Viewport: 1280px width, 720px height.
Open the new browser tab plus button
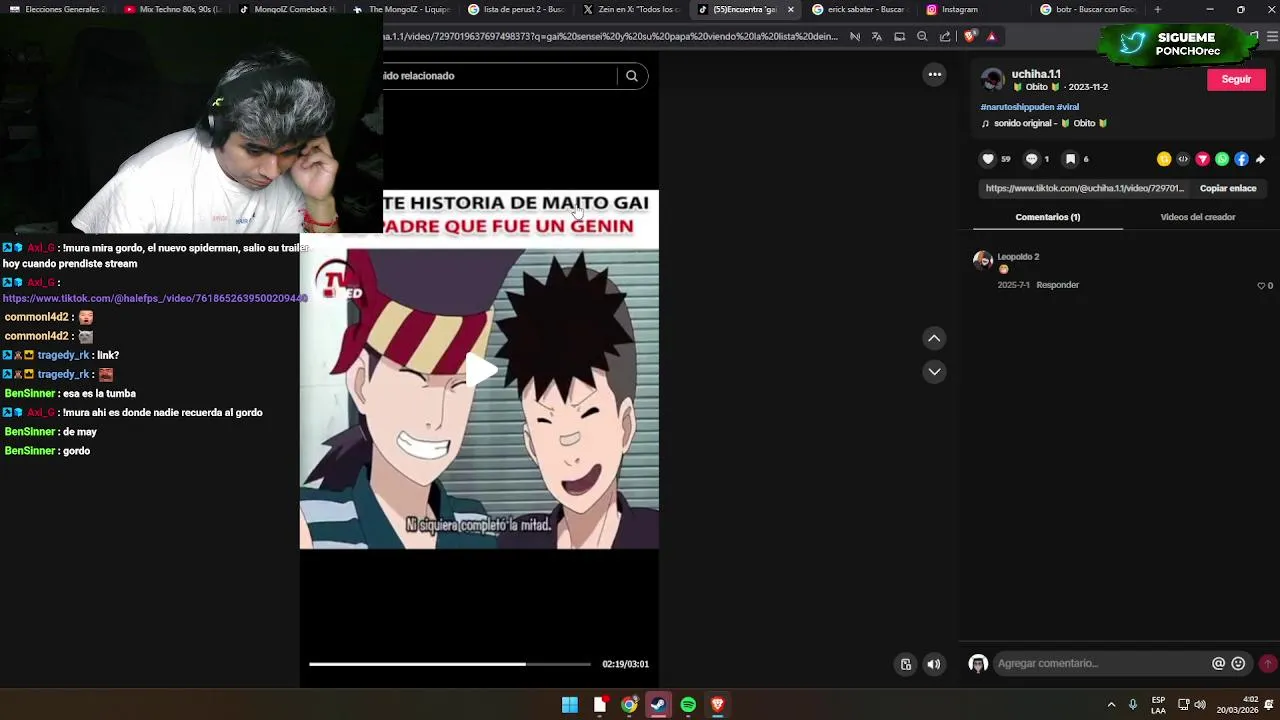click(x=1157, y=9)
